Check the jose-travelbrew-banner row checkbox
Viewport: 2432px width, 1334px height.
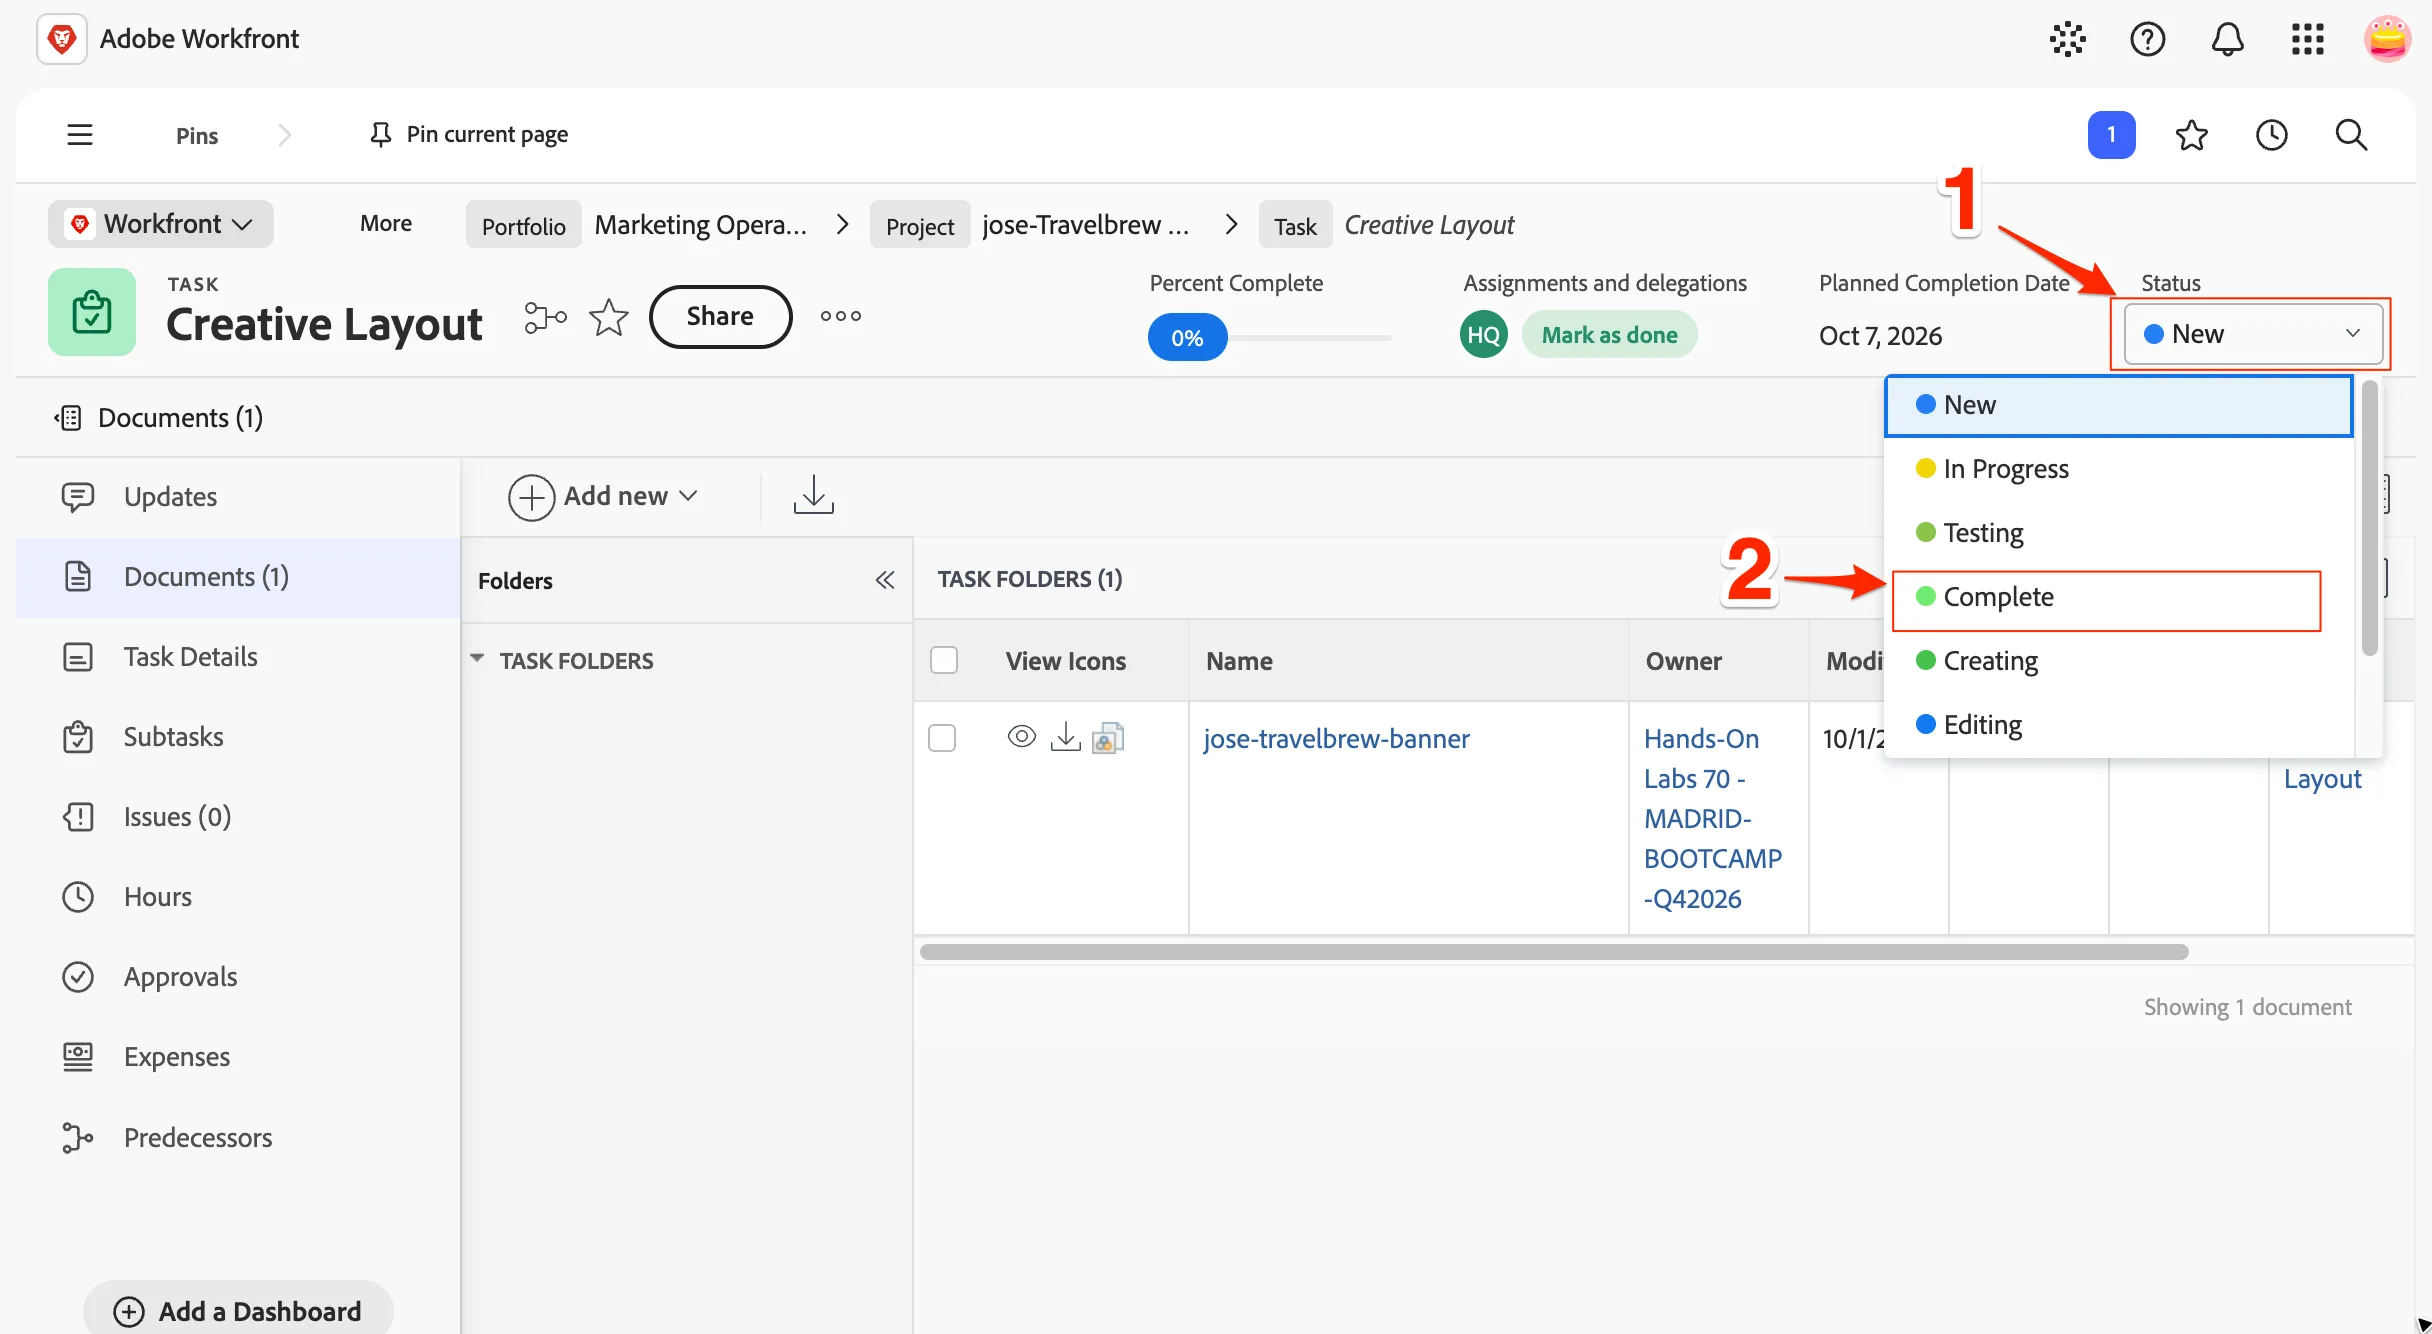(x=941, y=738)
